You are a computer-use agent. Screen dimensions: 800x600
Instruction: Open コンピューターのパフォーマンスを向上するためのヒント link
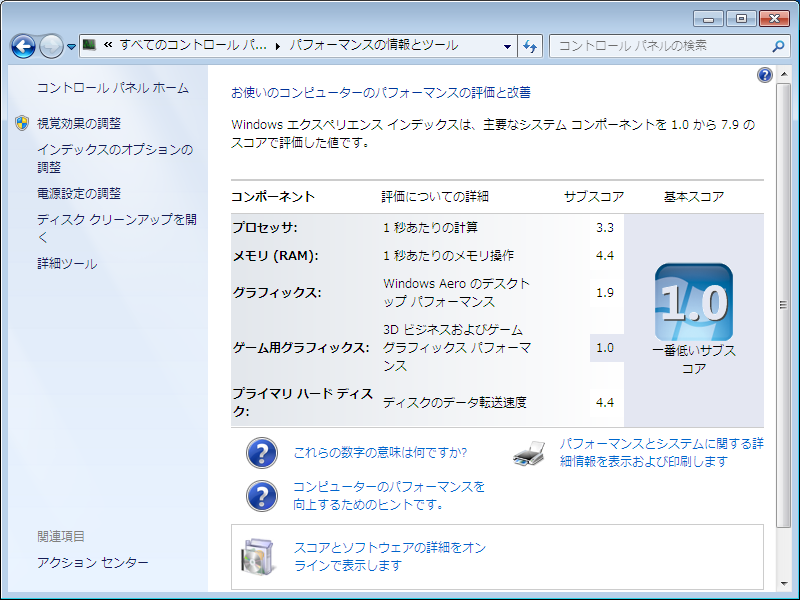389,495
